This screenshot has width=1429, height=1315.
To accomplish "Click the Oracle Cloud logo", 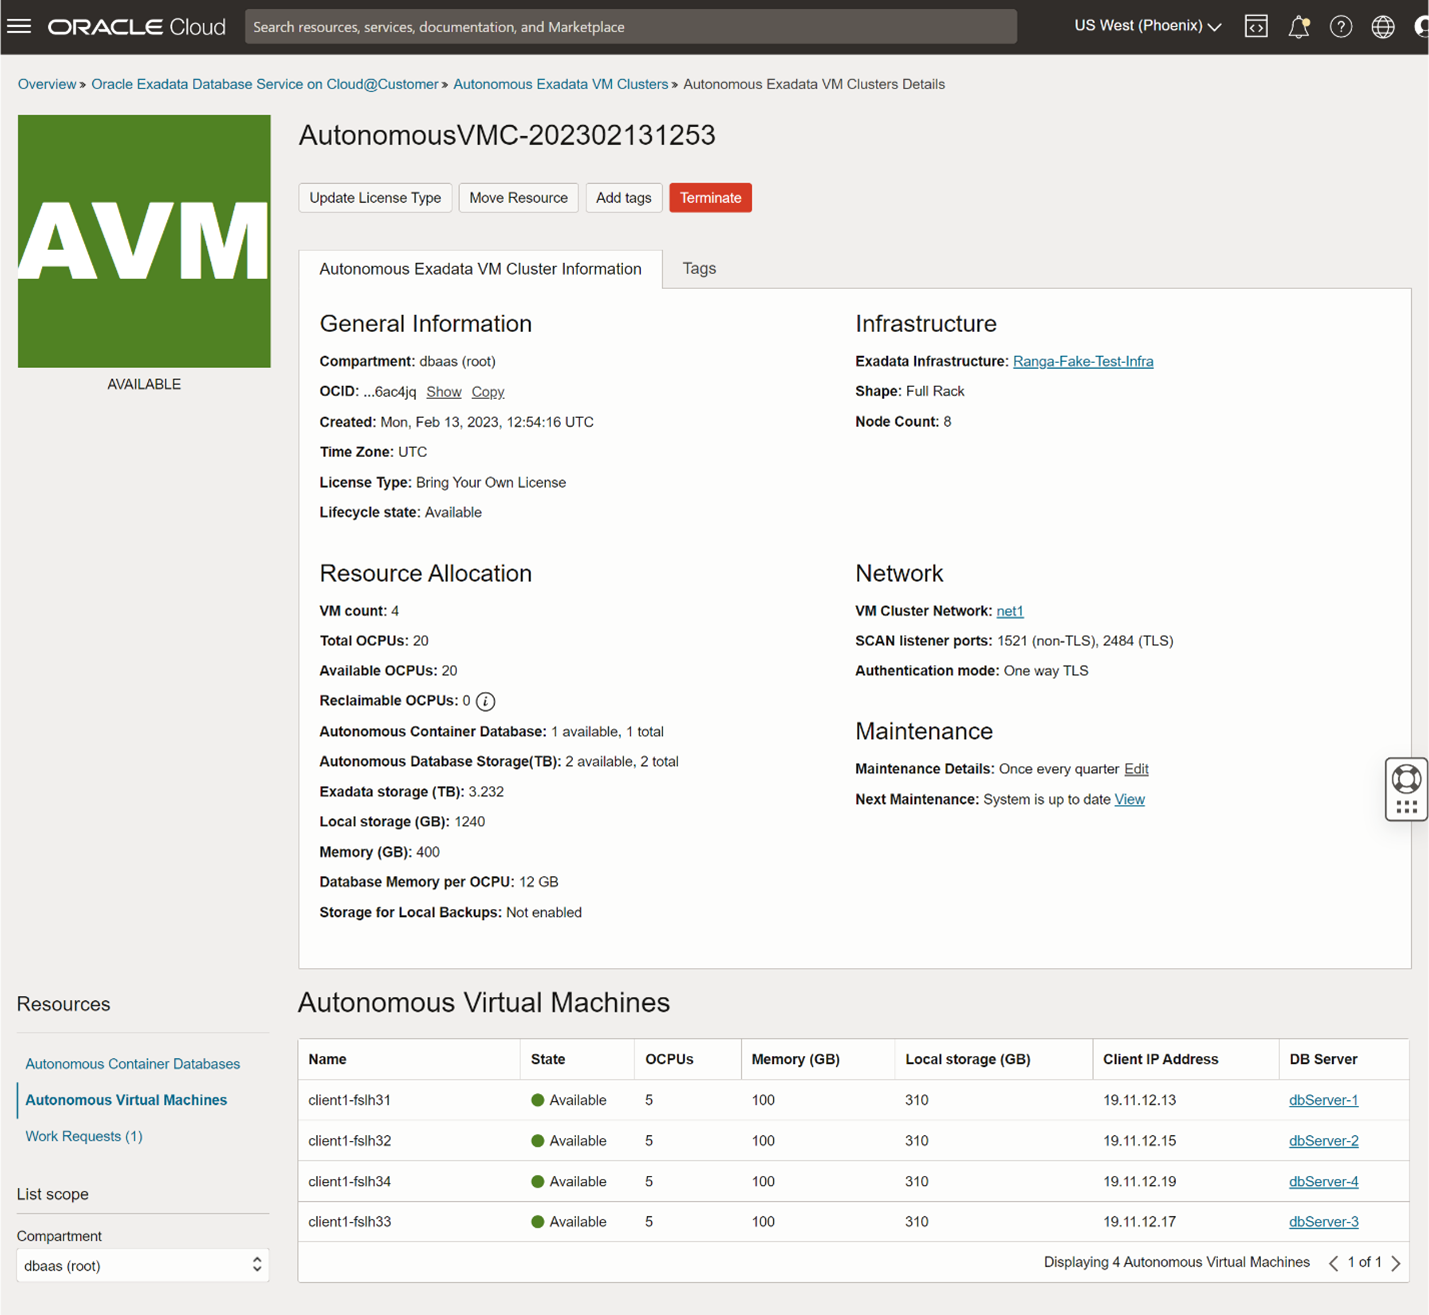I will [x=136, y=26].
